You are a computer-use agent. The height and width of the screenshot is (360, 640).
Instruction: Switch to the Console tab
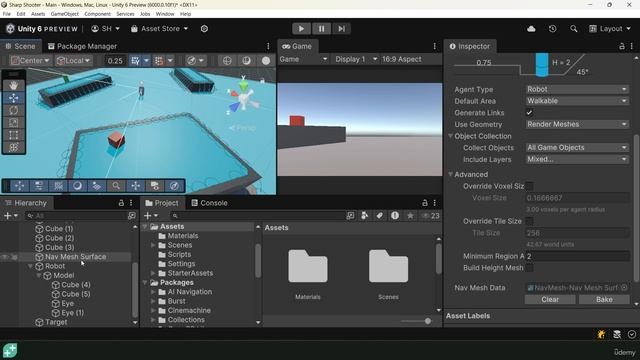[x=209, y=203]
